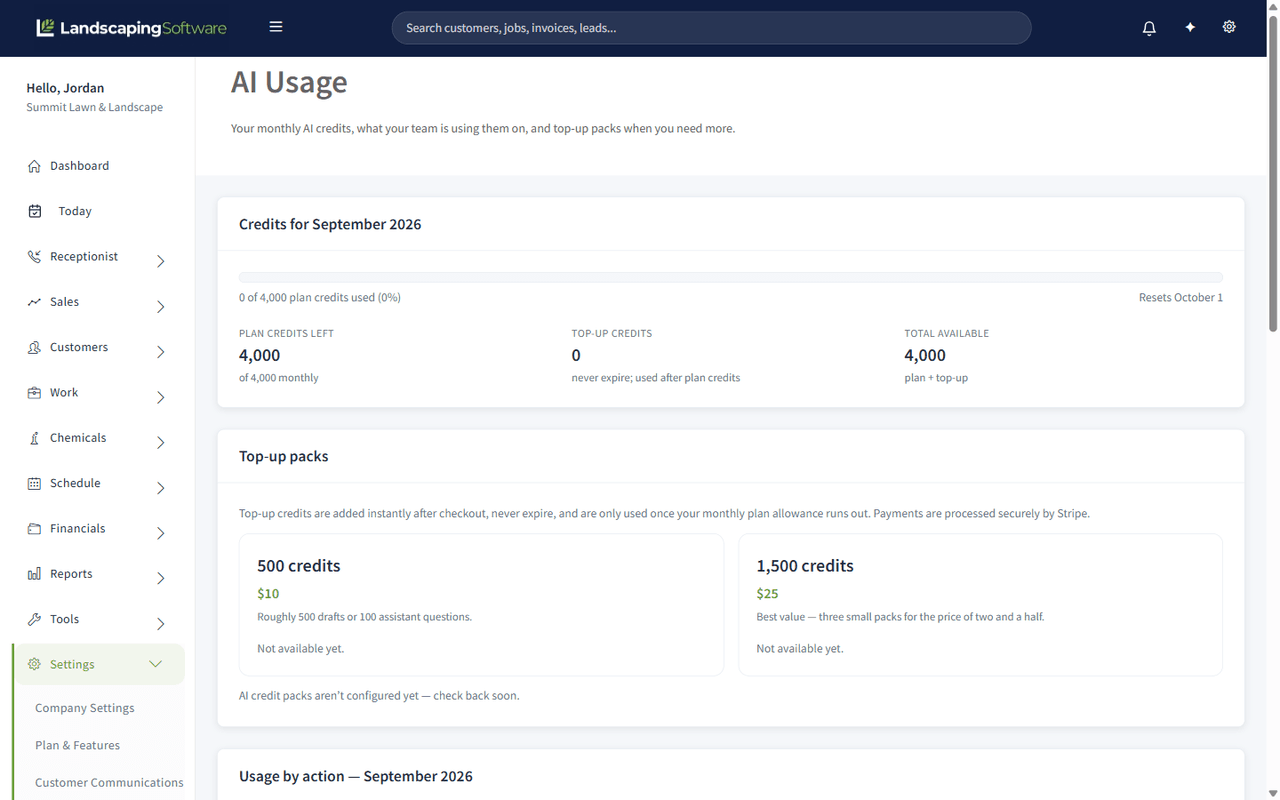Image resolution: width=1280 pixels, height=800 pixels.
Task: Click the Receptionist phone icon
Action: point(34,257)
